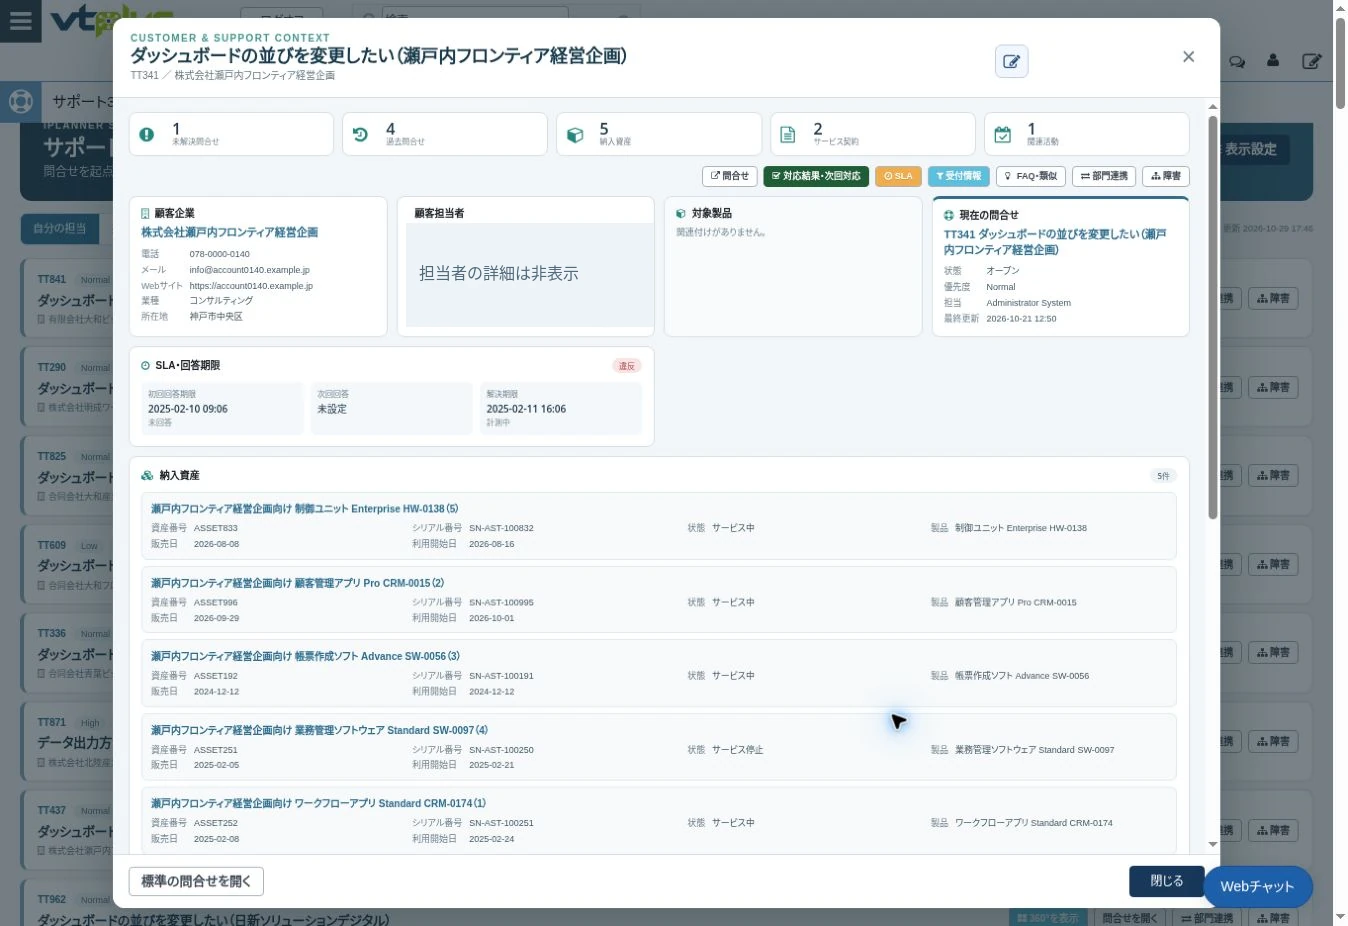Select the related activities calendar card
The image size is (1348, 926).
[x=1087, y=134]
